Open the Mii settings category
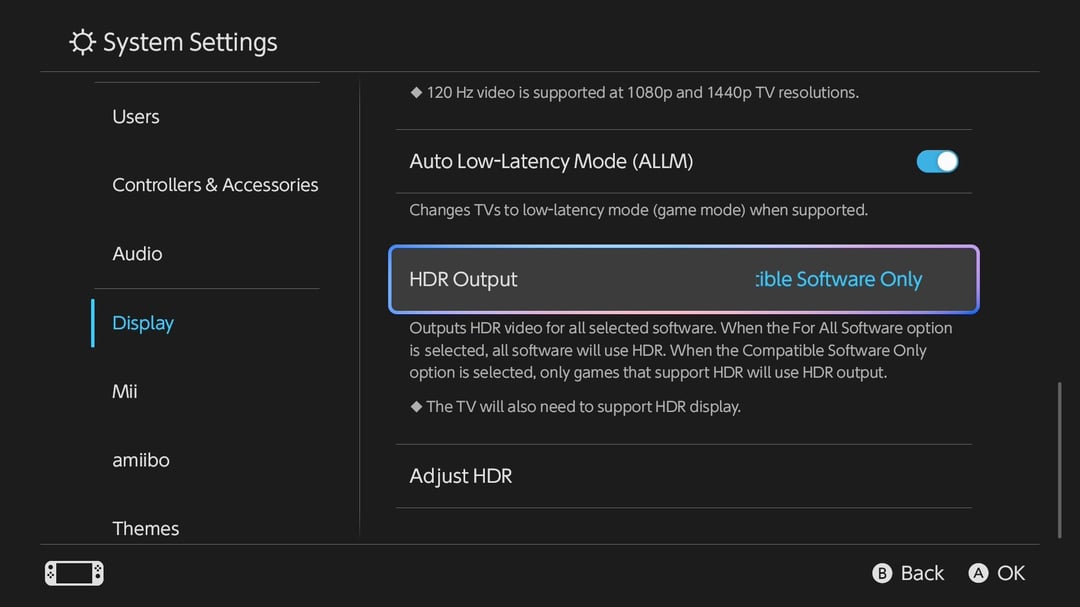Screen dimensions: 1080x607 (x=125, y=391)
